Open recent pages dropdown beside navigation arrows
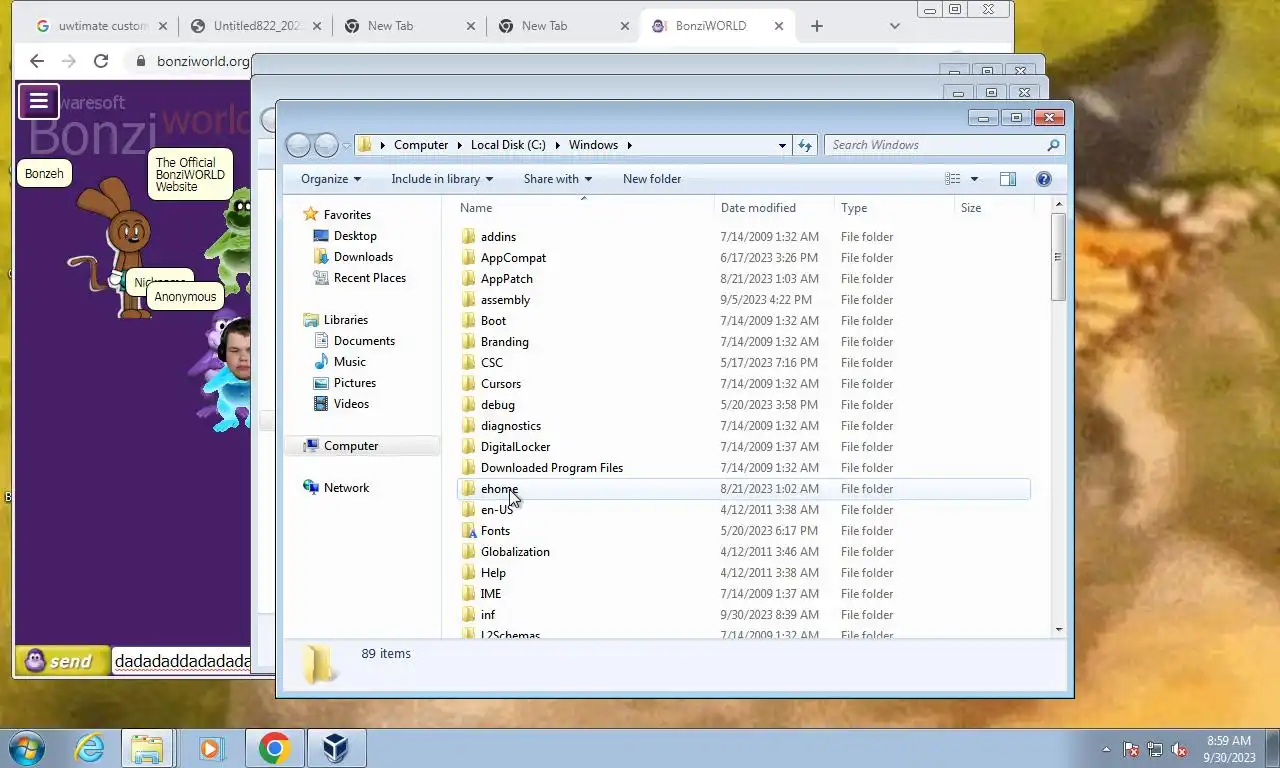Viewport: 1280px width, 768px height. point(347,145)
